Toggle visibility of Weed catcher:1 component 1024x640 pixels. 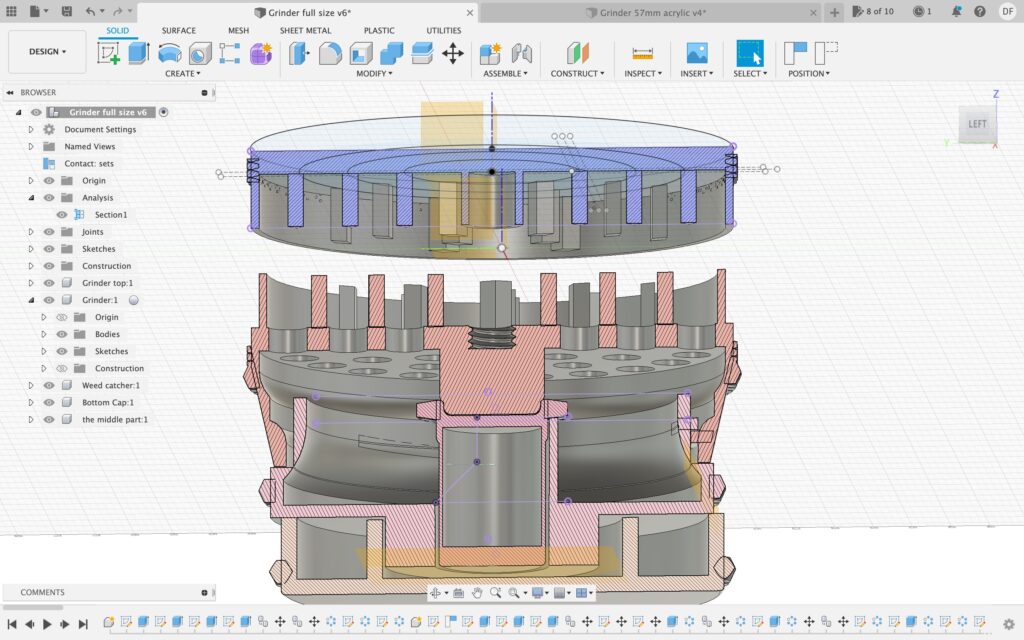[48, 385]
